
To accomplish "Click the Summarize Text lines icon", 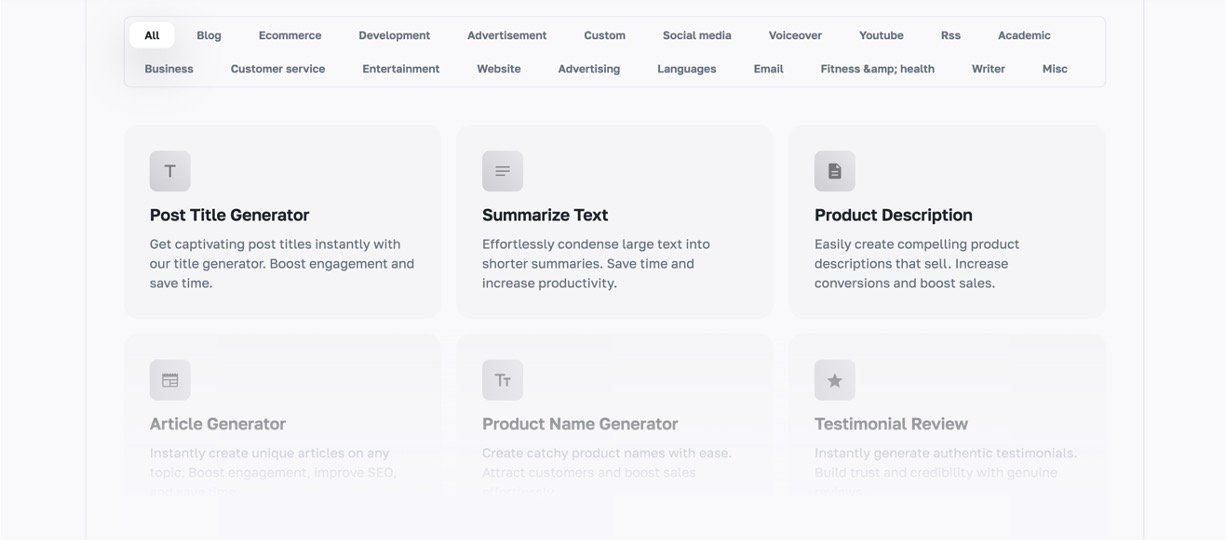I will tap(502, 171).
